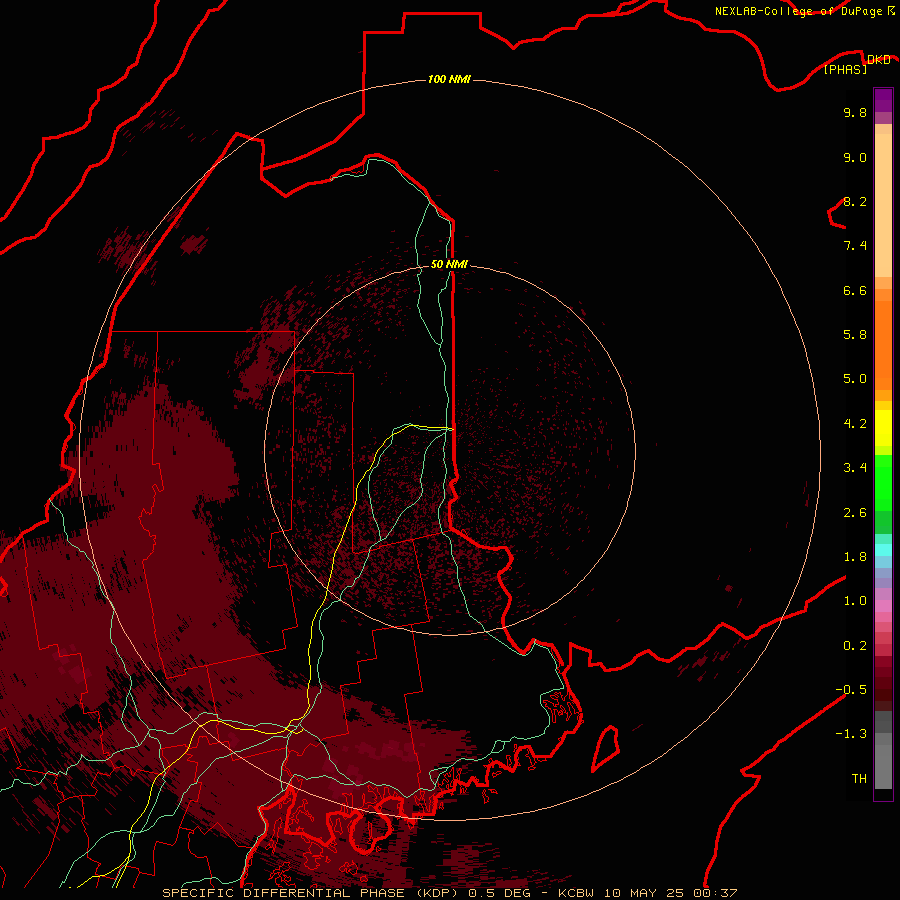900x900 pixels.
Task: Click the 6.6 scale value
Action: pyautogui.click(x=855, y=290)
